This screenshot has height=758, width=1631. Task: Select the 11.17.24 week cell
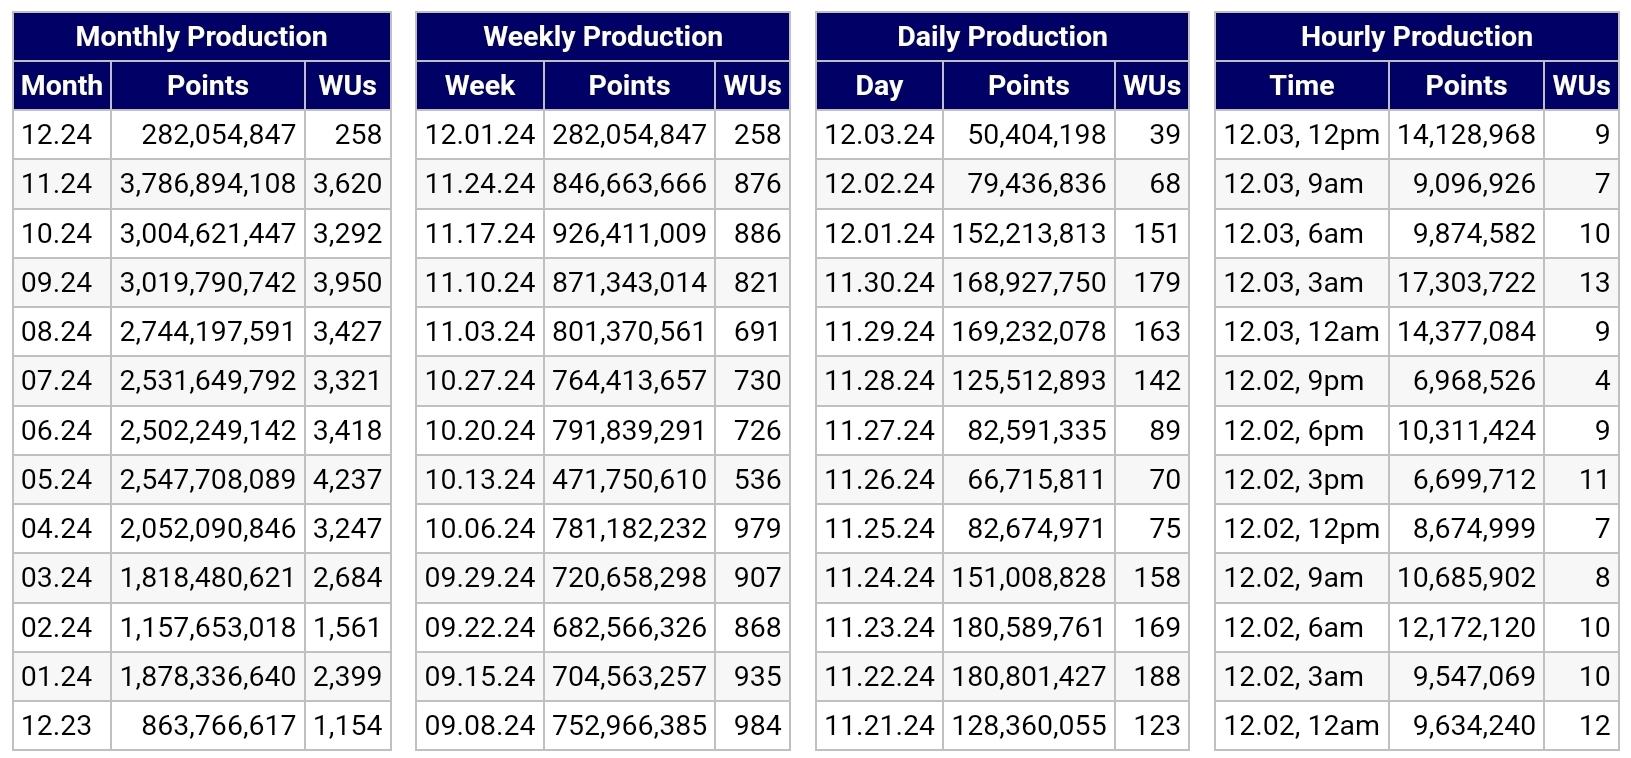(x=480, y=234)
